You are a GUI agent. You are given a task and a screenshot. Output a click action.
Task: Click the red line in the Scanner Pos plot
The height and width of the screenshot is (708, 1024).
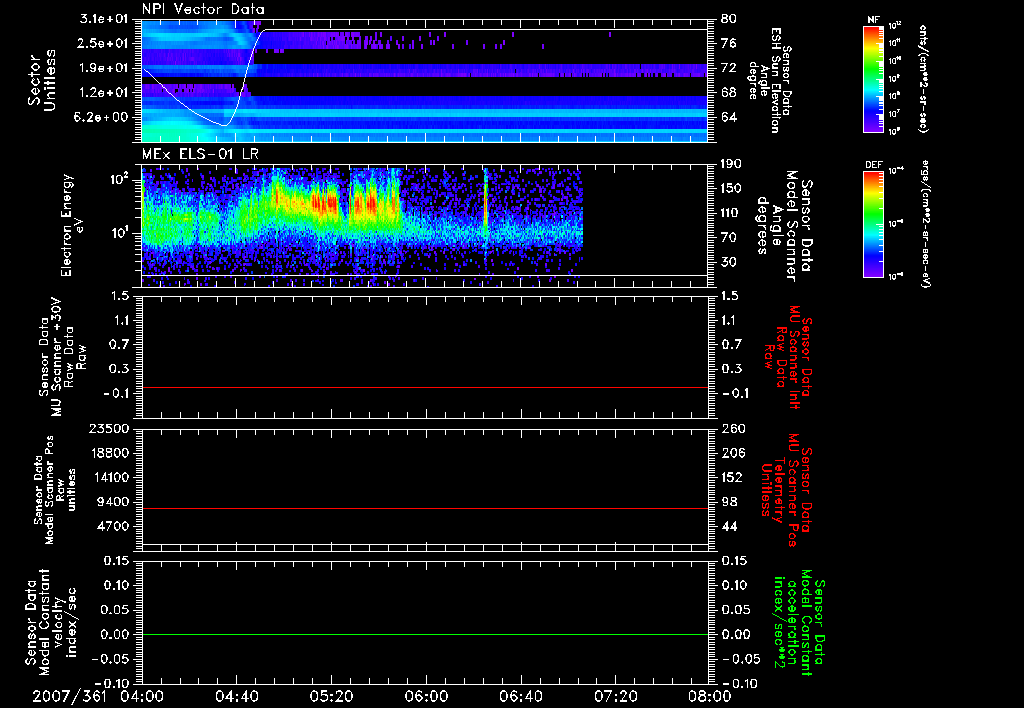tap(425, 508)
